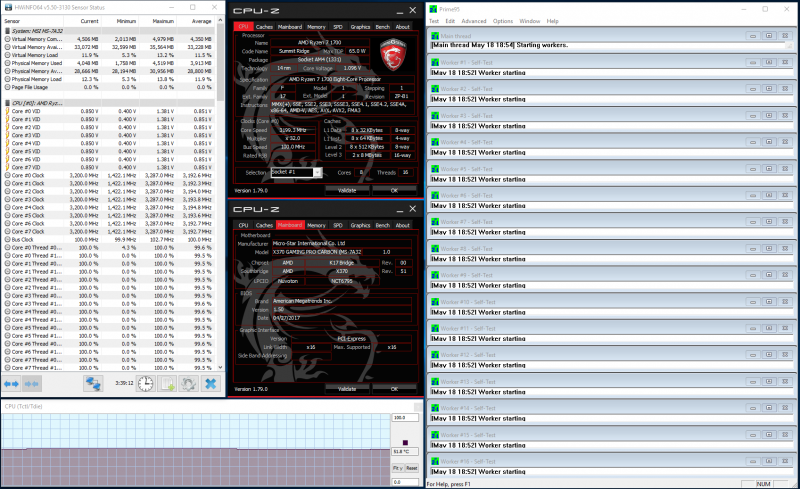Image resolution: width=800 pixels, height=489 pixels.
Task: Open HWiNFO sensor settings gear icon
Action: [188, 383]
